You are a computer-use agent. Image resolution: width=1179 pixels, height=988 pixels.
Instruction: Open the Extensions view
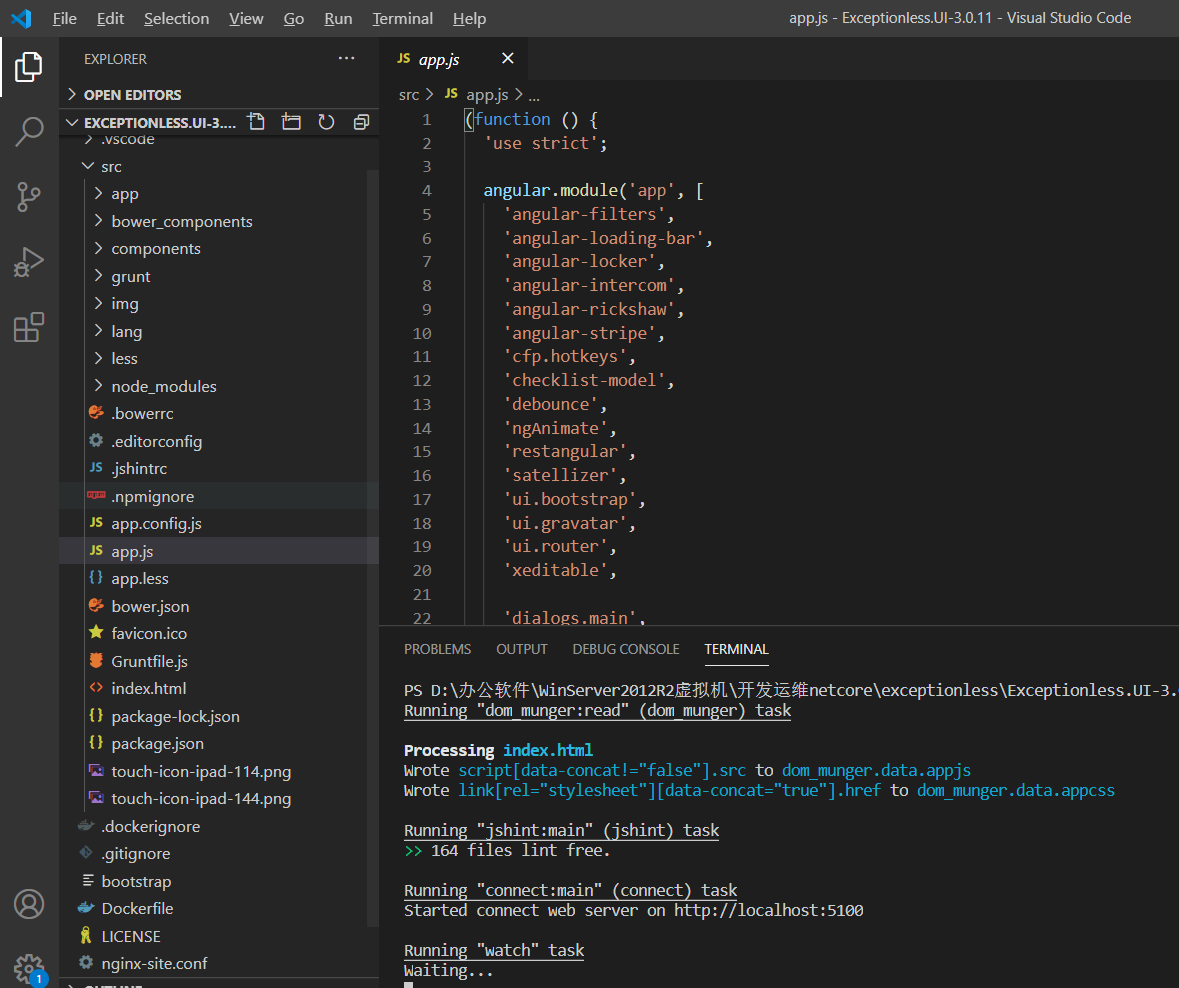(x=29, y=327)
